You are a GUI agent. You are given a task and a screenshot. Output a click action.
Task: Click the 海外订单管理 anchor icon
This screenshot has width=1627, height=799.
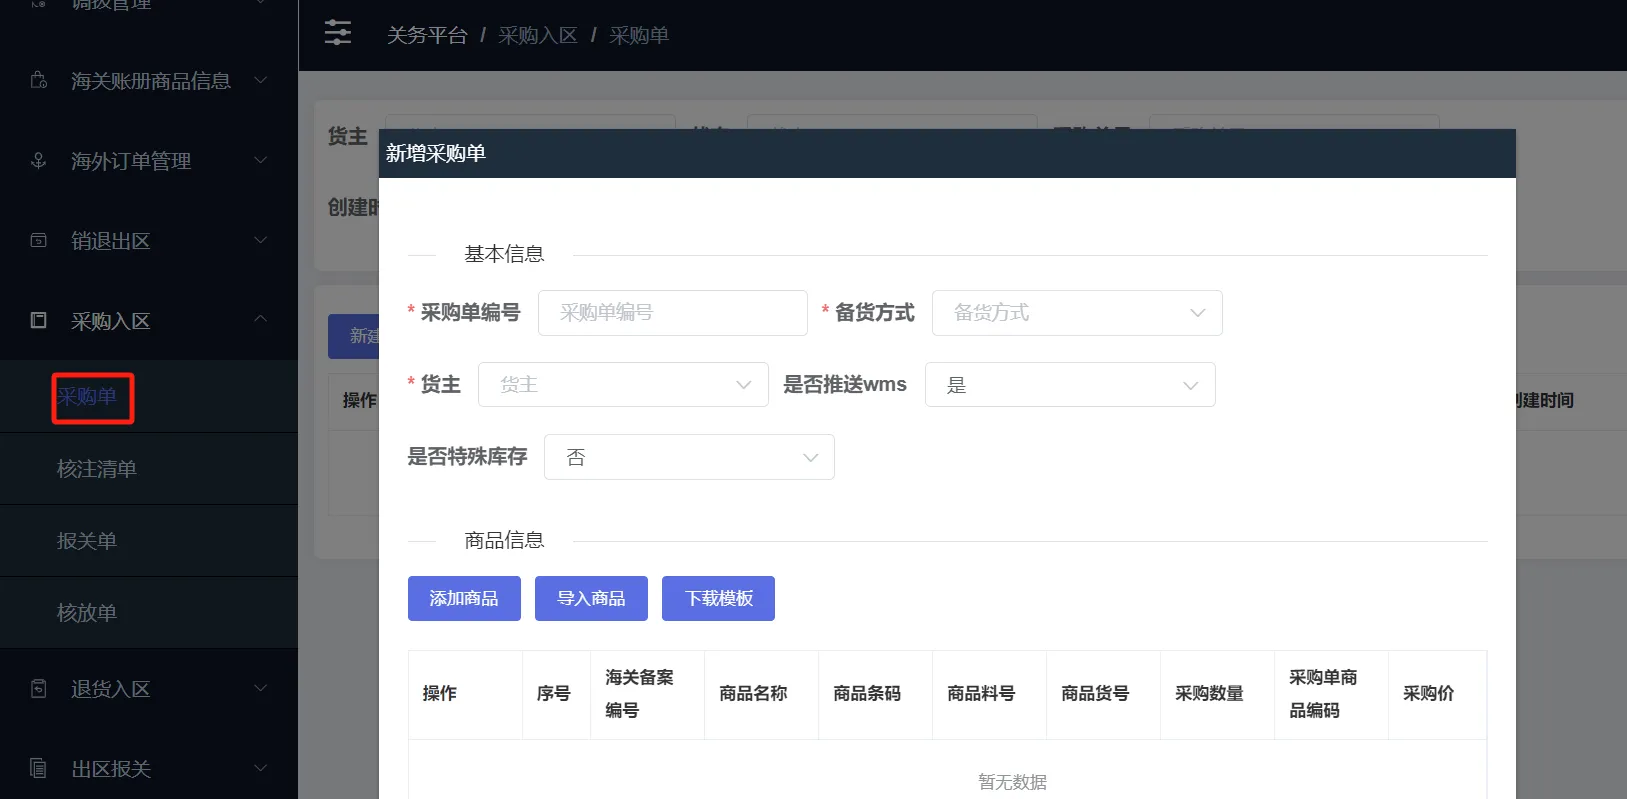(39, 160)
